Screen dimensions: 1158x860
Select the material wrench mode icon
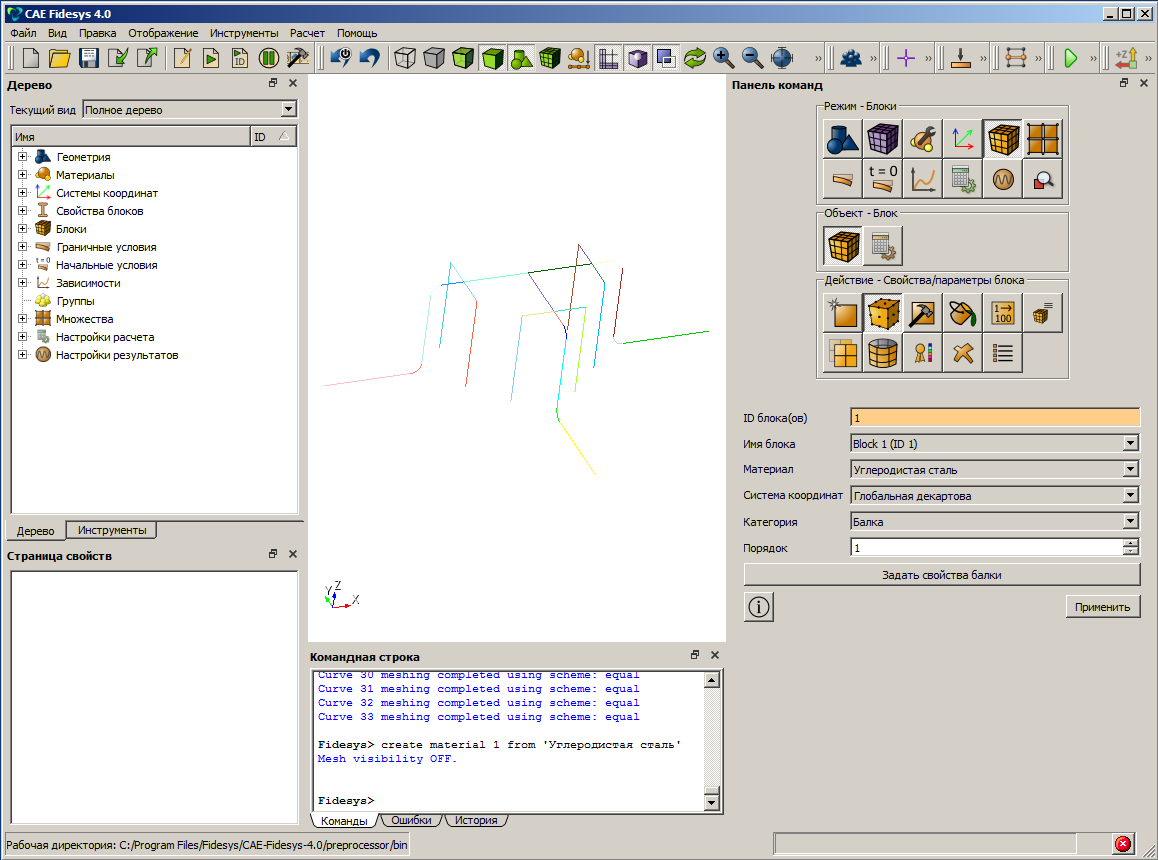pos(922,139)
